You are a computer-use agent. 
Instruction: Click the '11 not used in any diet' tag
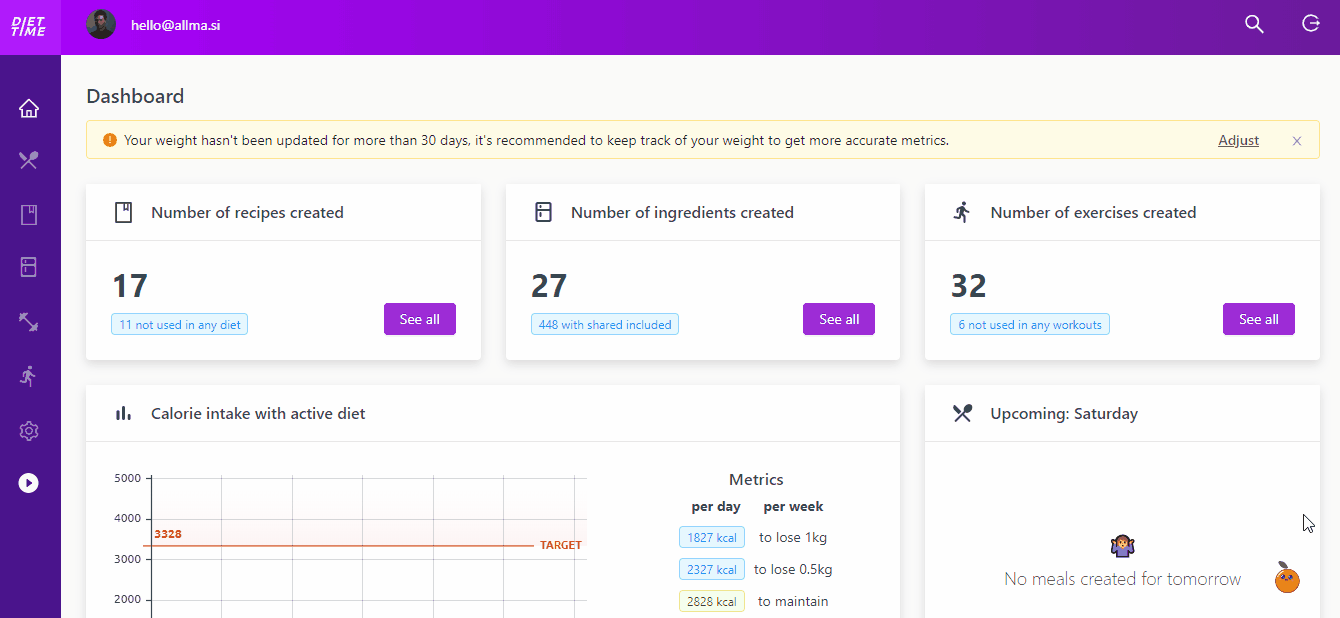click(x=180, y=325)
